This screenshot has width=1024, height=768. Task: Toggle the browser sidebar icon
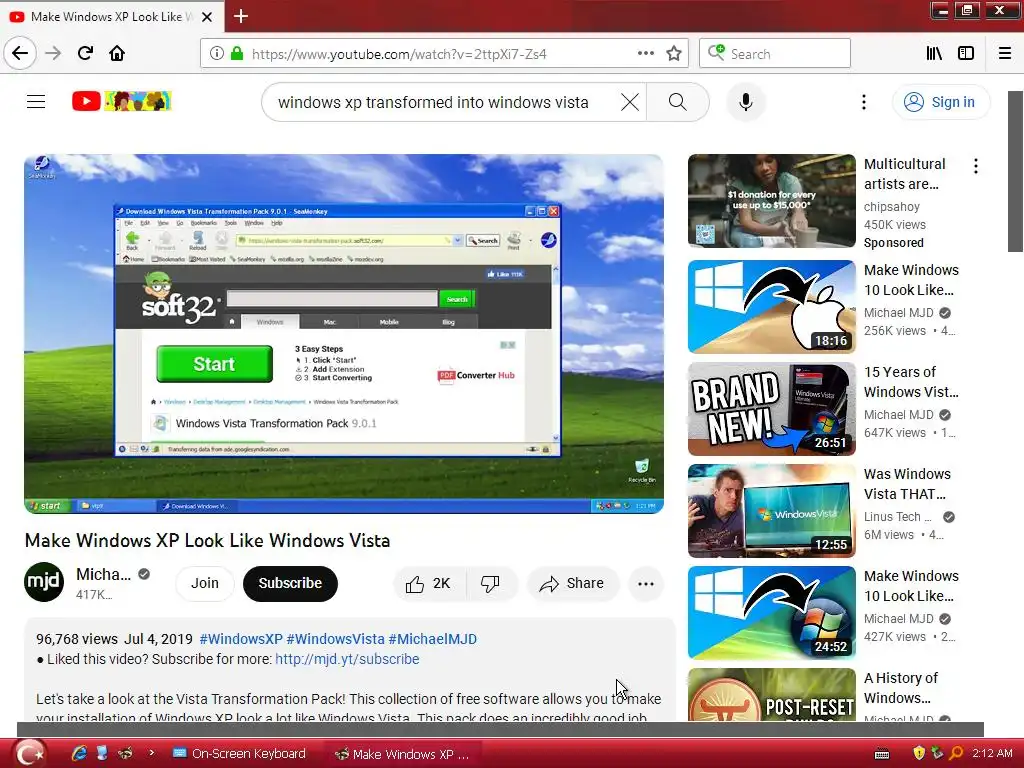pyautogui.click(x=966, y=54)
